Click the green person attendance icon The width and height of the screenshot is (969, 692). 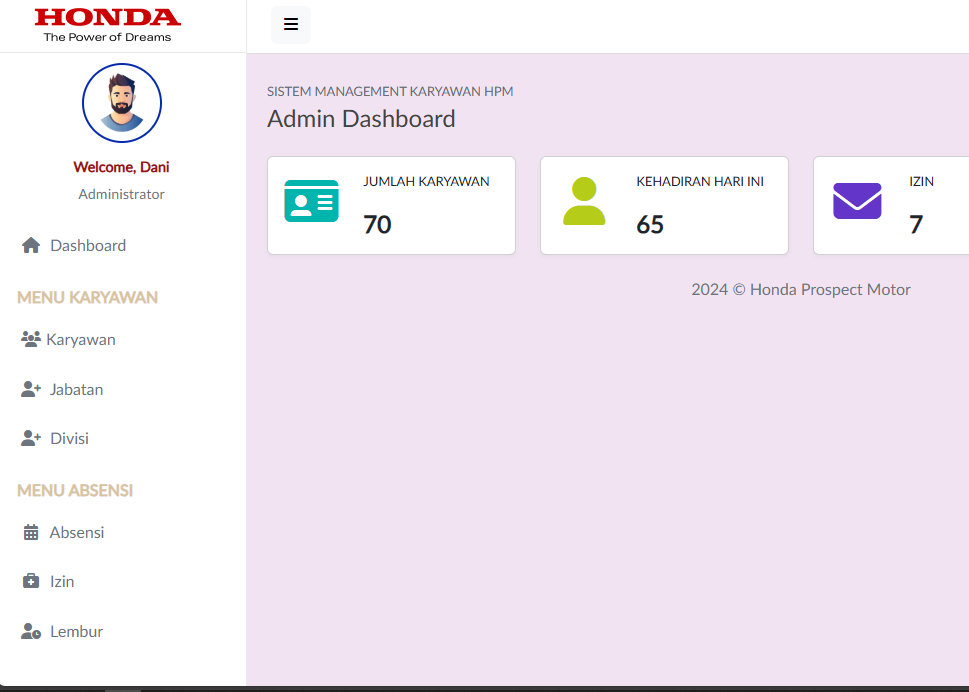(584, 201)
